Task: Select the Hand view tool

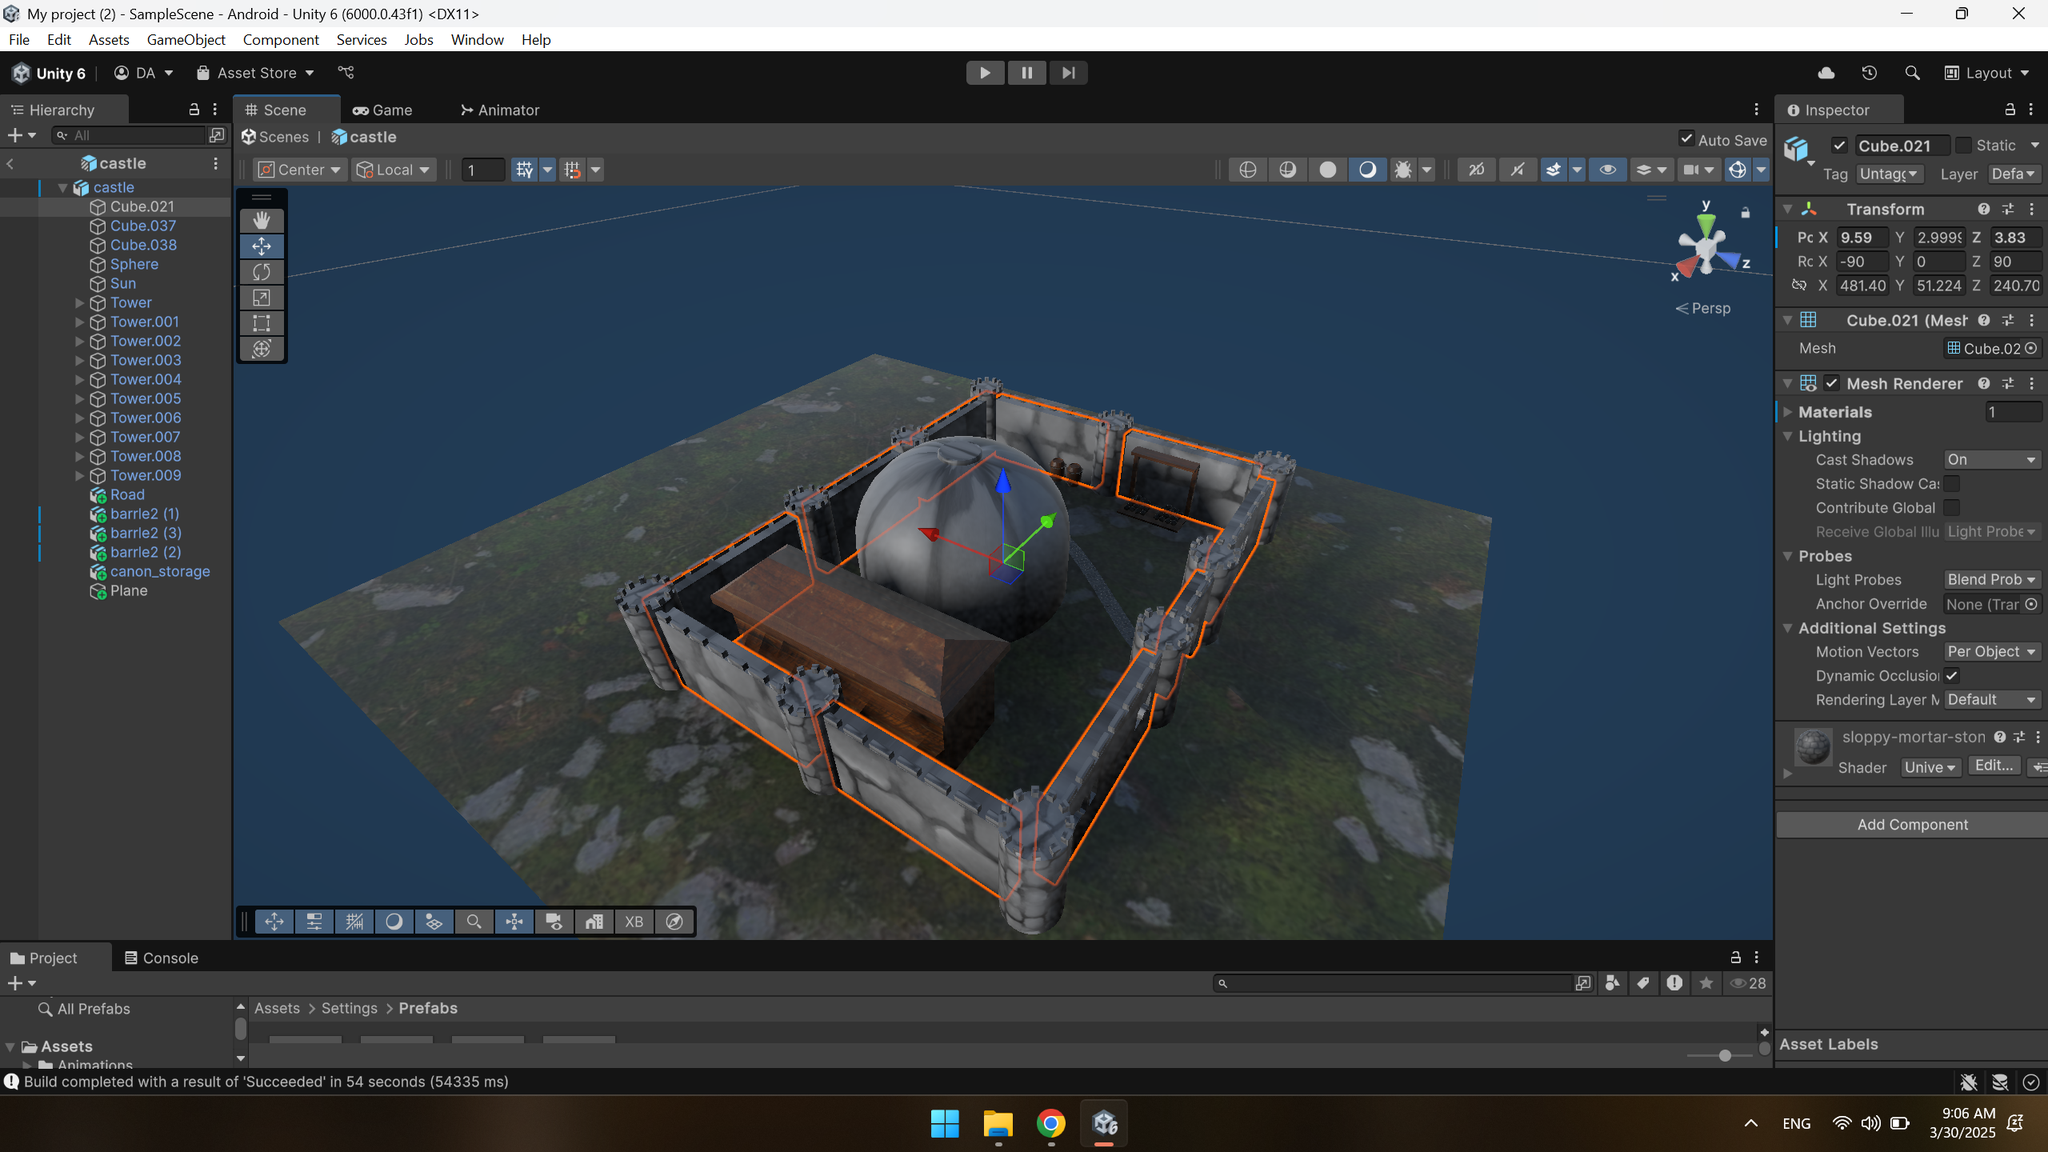Action: pyautogui.click(x=261, y=220)
